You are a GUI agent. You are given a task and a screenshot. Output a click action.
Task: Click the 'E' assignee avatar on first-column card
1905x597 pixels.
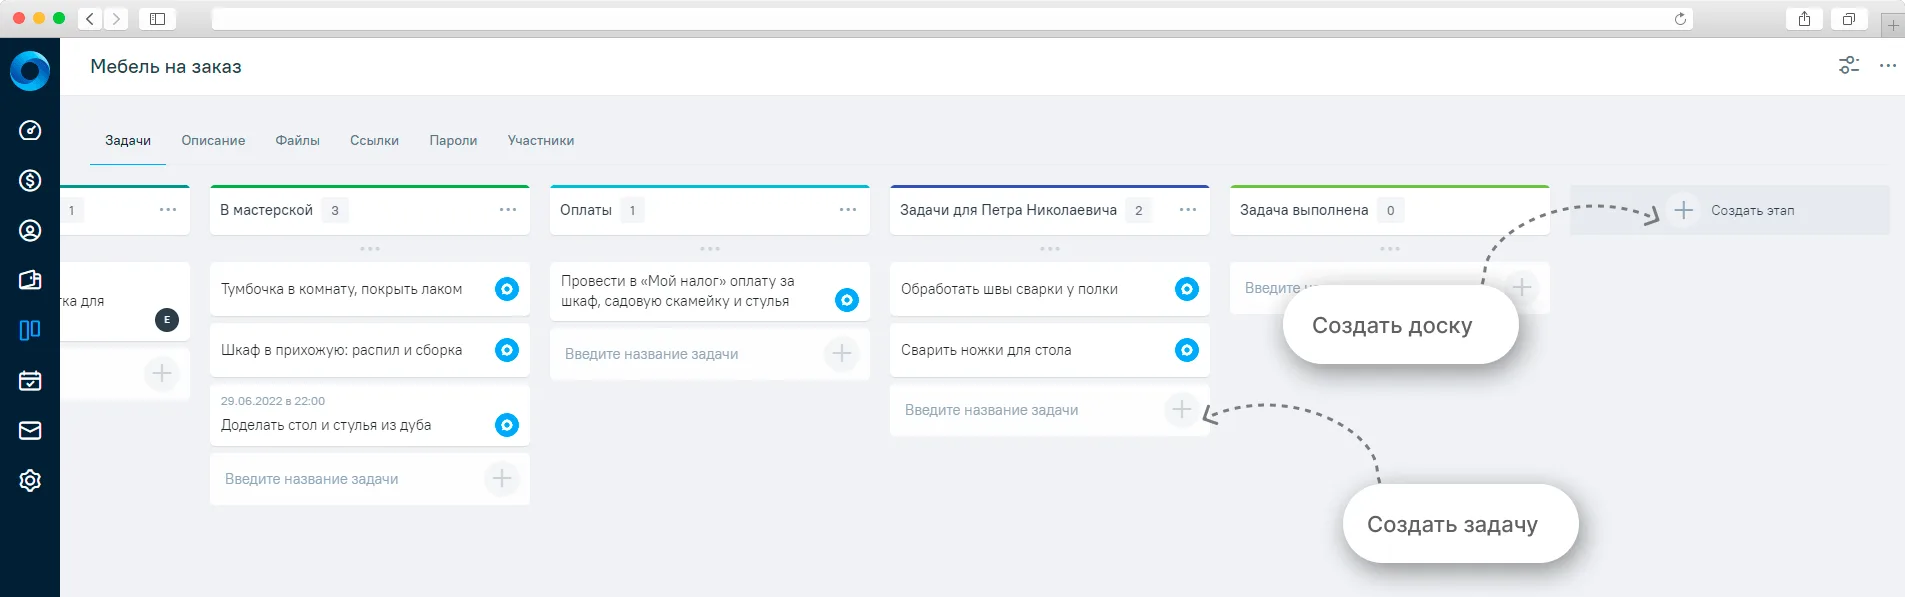point(167,320)
